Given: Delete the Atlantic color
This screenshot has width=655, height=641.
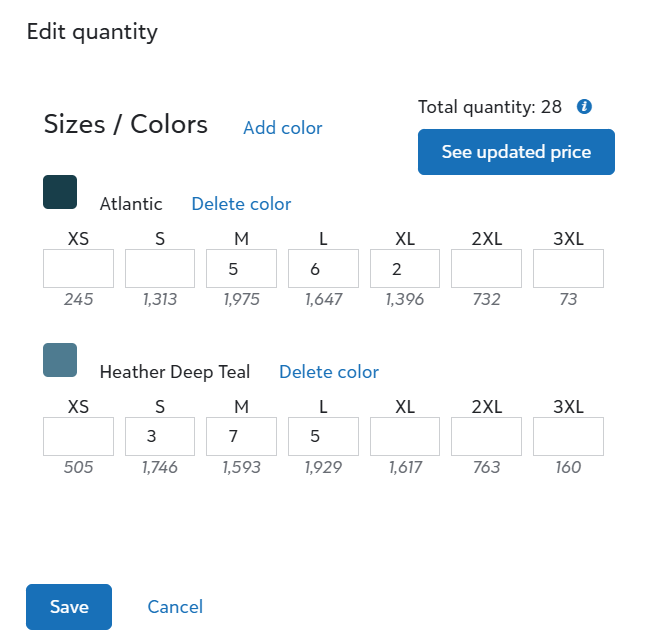Looking at the screenshot, I should tap(241, 204).
